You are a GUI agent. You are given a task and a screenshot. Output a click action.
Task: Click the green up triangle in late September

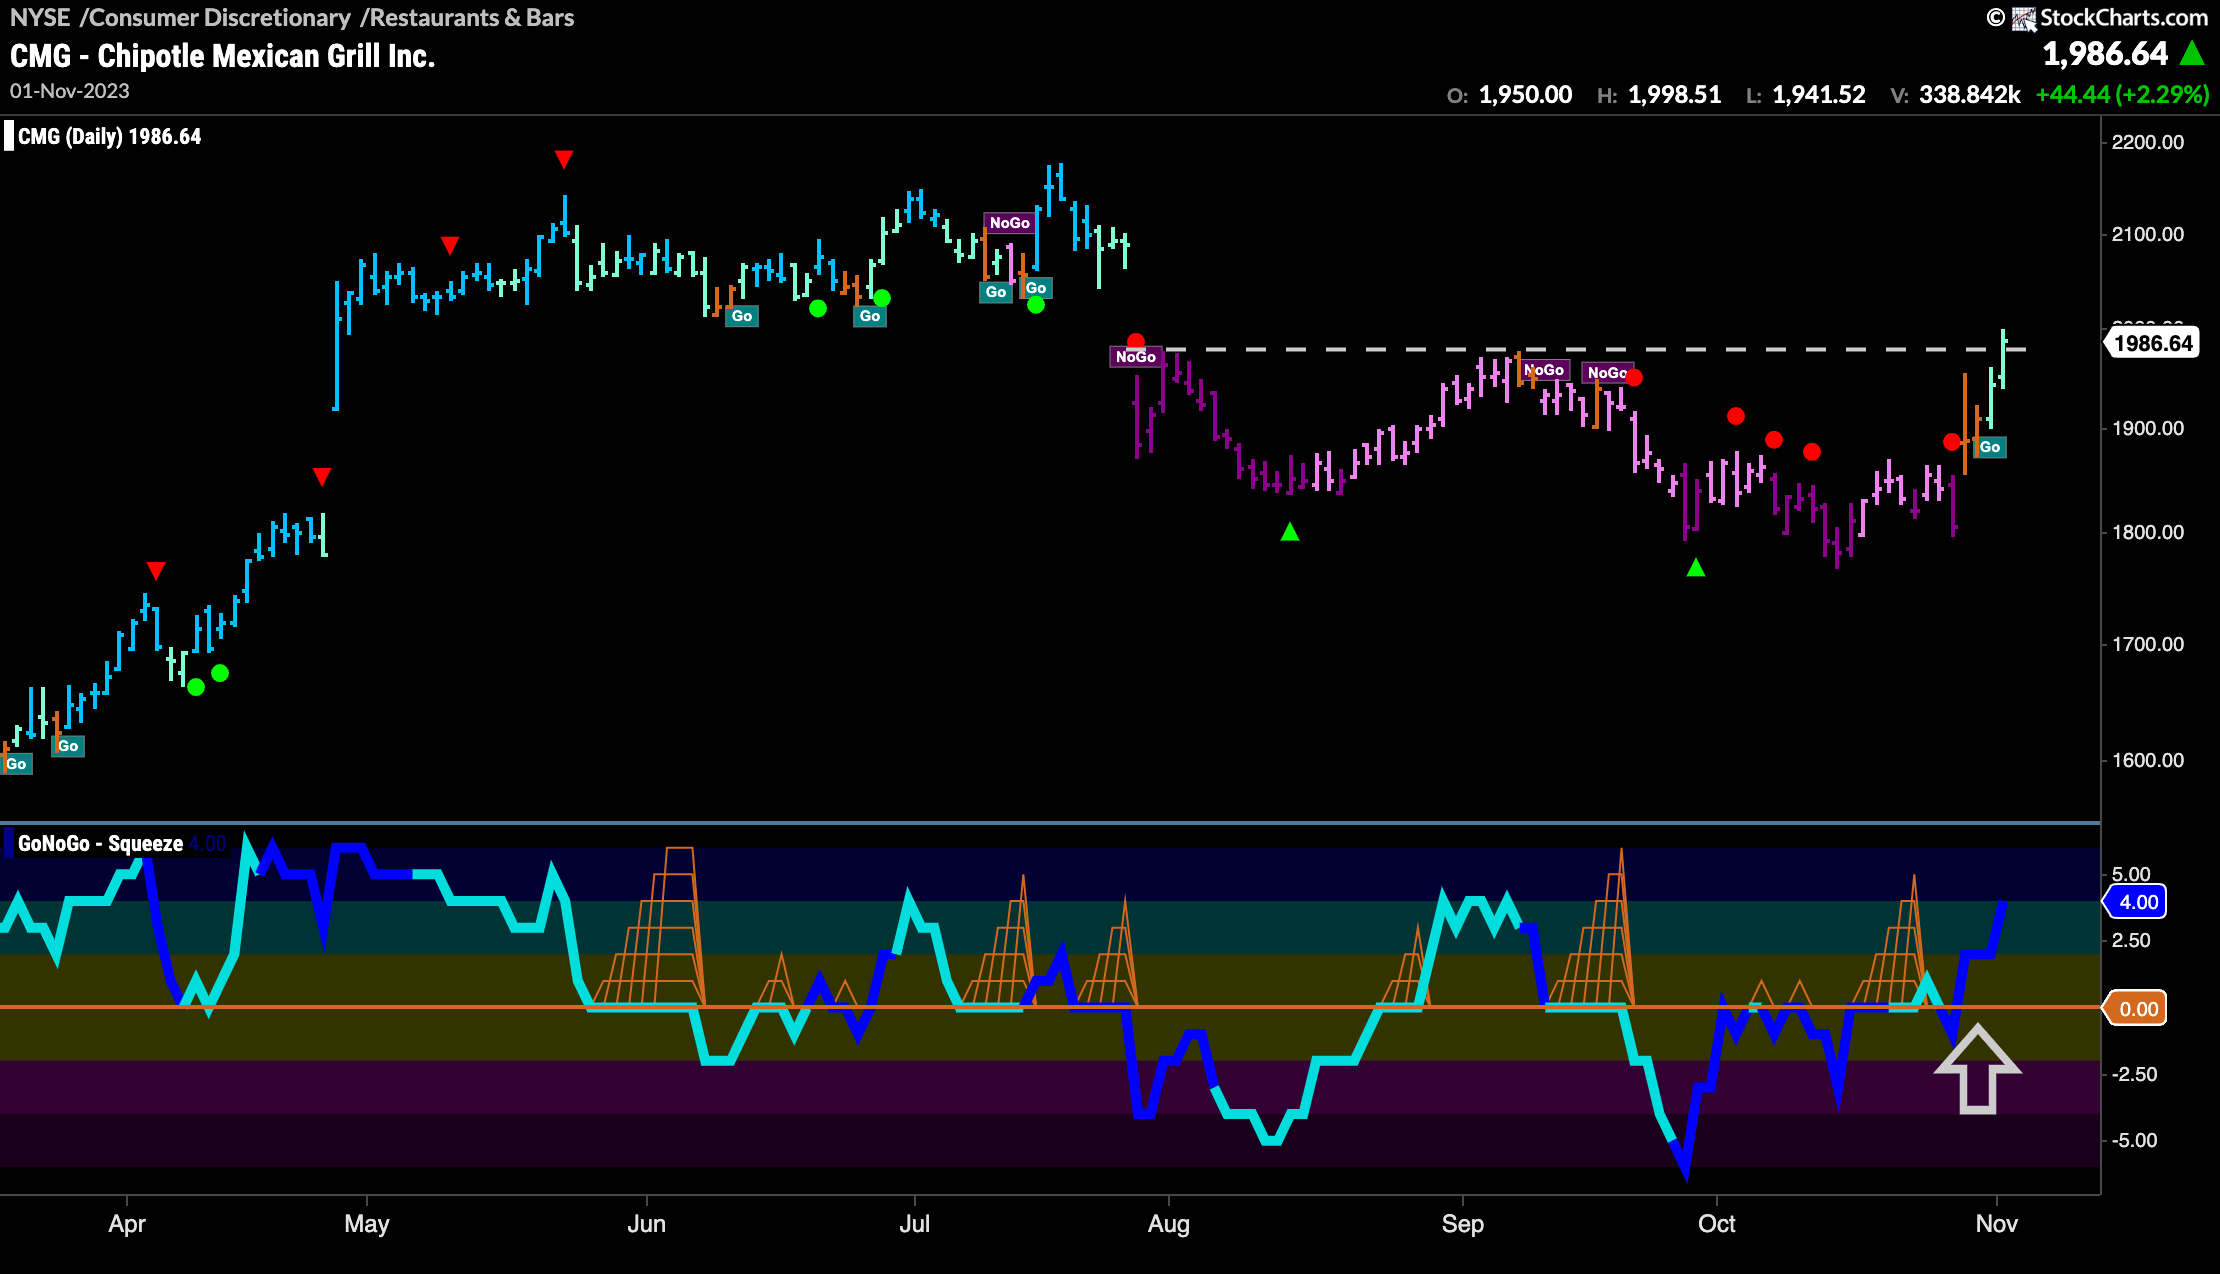[1696, 568]
